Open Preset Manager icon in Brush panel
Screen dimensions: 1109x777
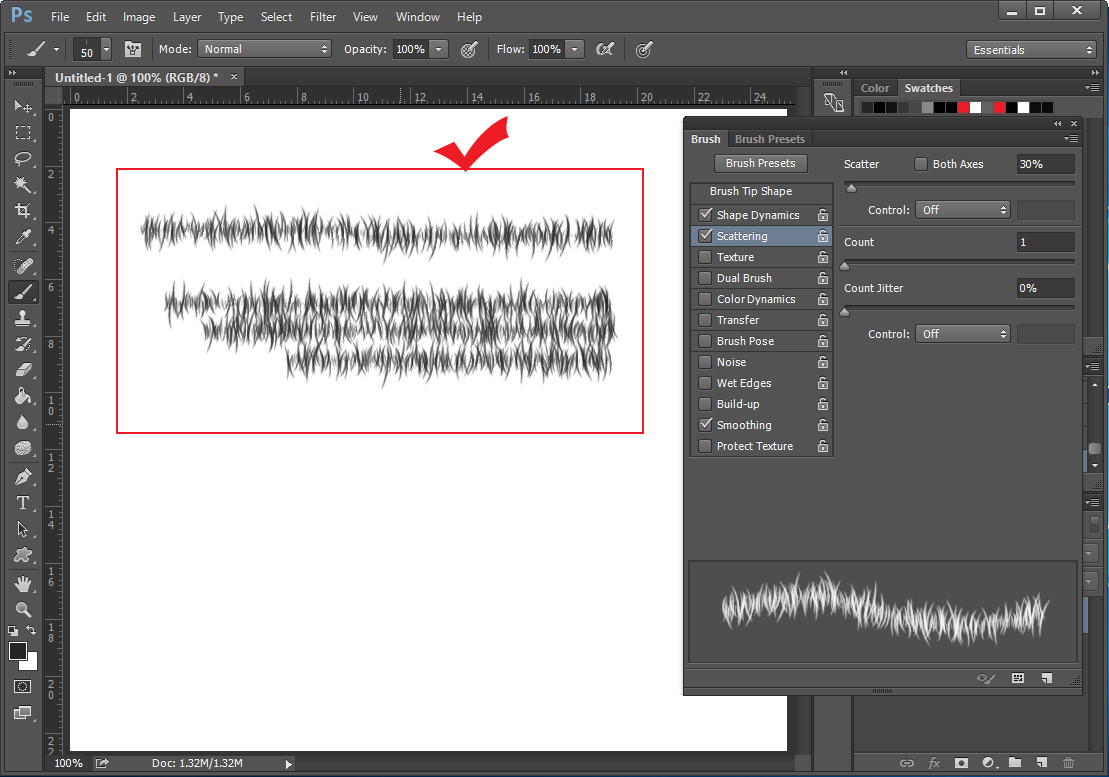pos(1018,678)
